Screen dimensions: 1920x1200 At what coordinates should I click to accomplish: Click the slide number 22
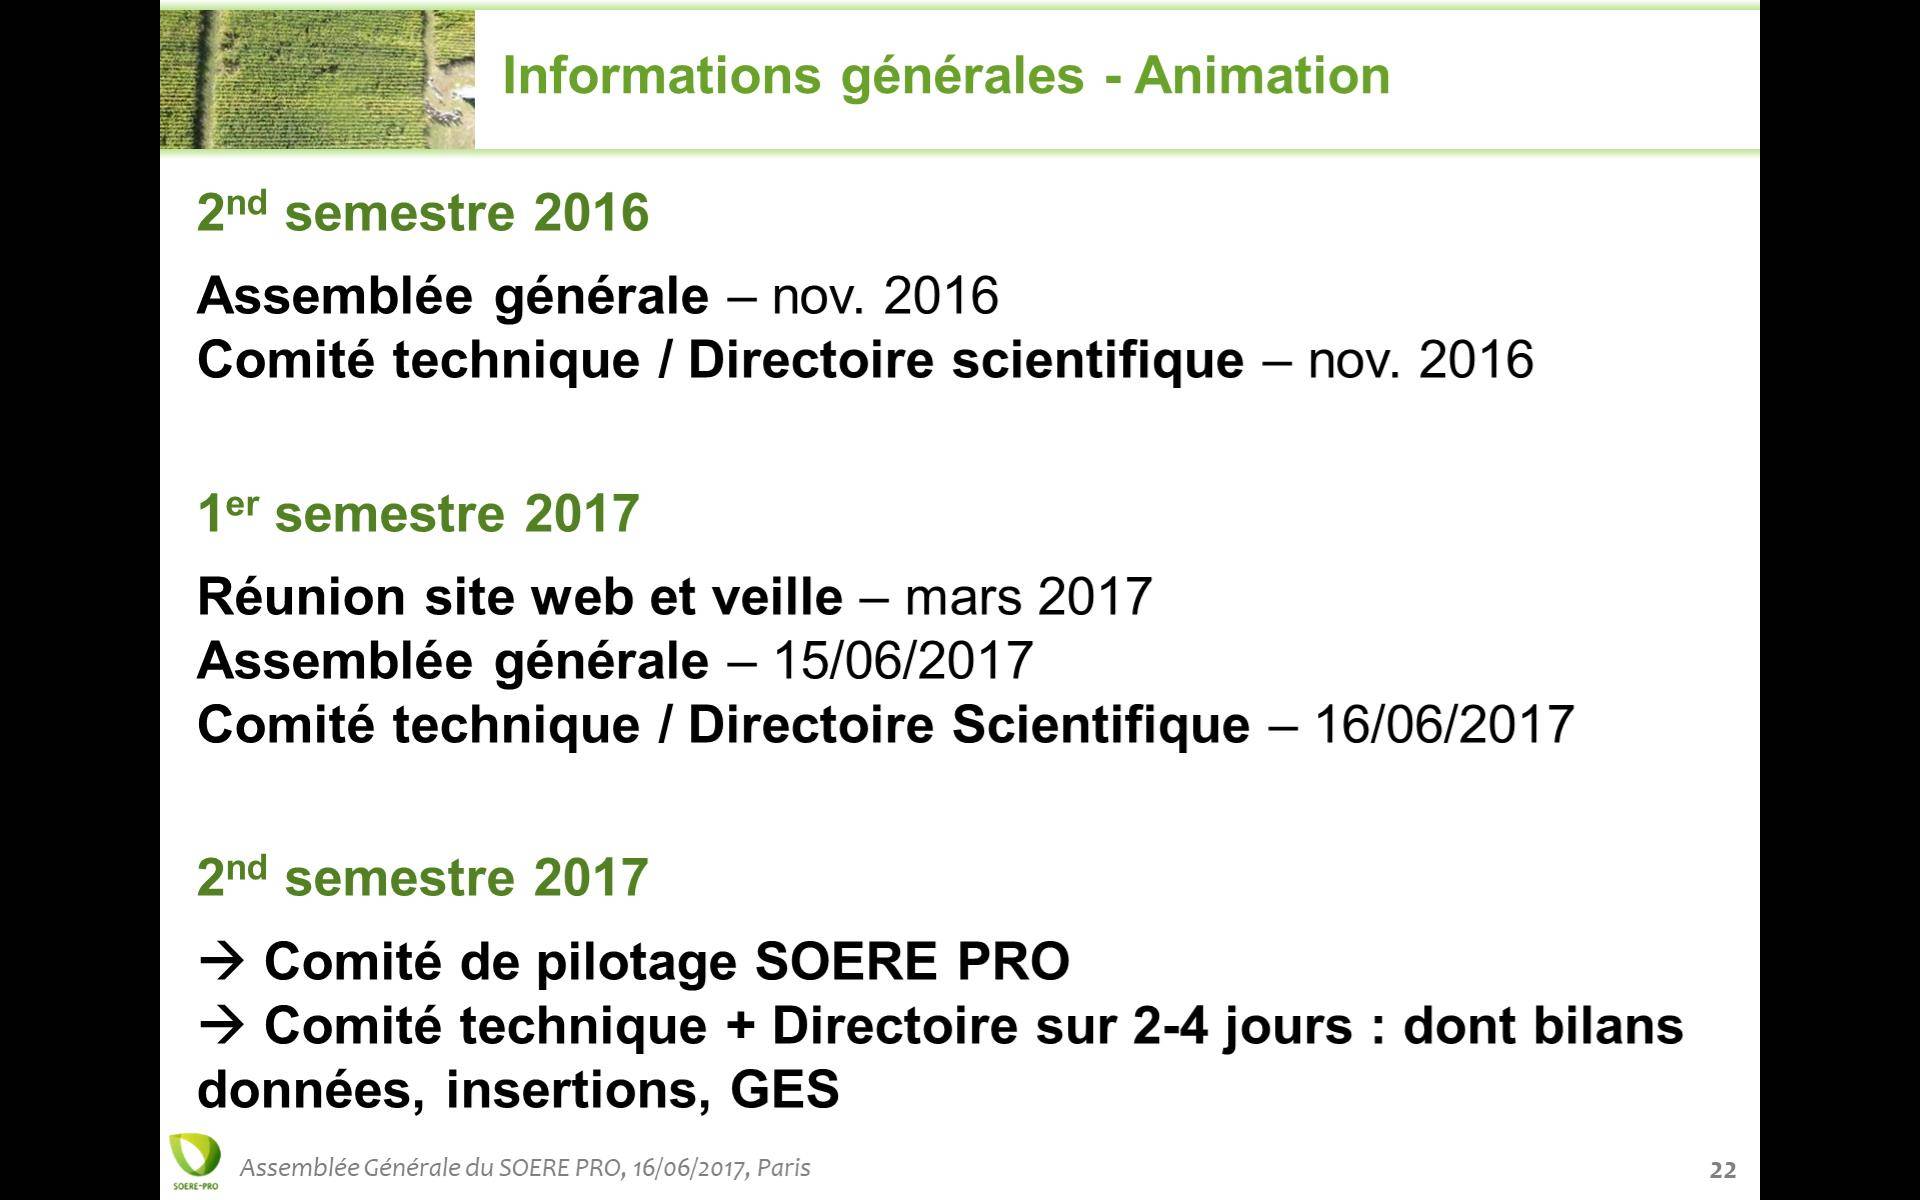tap(1723, 1170)
